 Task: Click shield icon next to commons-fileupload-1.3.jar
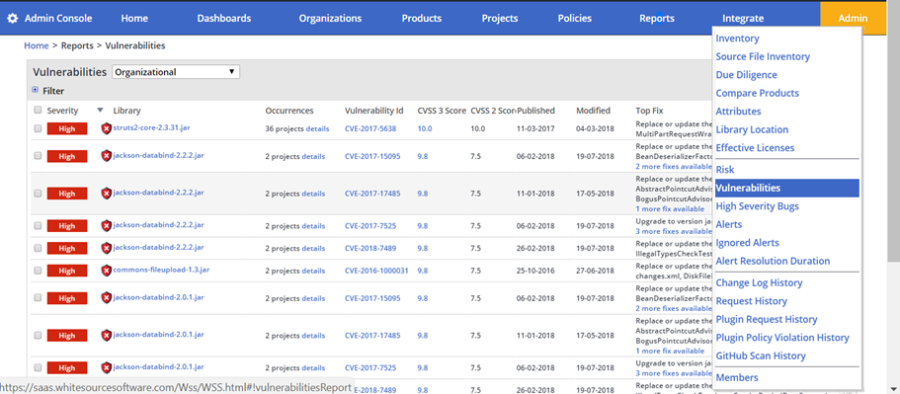pyautogui.click(x=106, y=270)
